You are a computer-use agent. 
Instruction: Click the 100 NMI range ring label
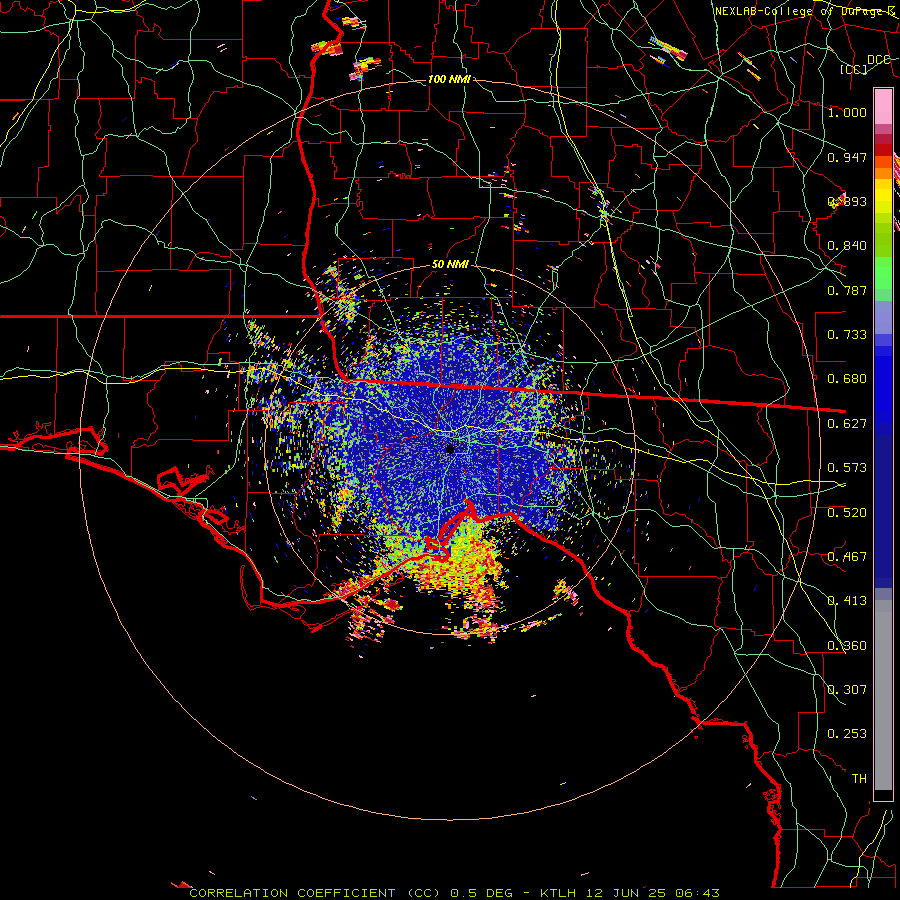coord(449,79)
